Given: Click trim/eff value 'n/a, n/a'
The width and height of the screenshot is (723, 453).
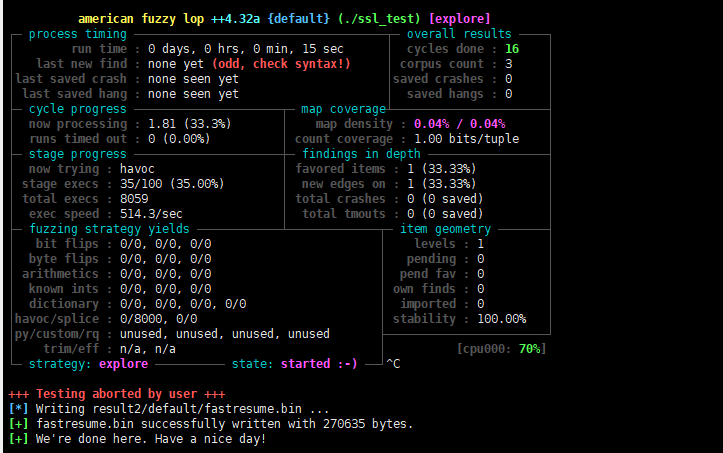Looking at the screenshot, I should pyautogui.click(x=148, y=349).
